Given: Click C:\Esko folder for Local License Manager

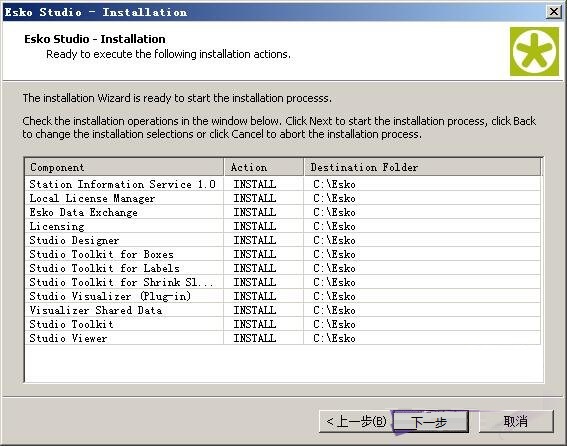Looking at the screenshot, I should point(334,198).
